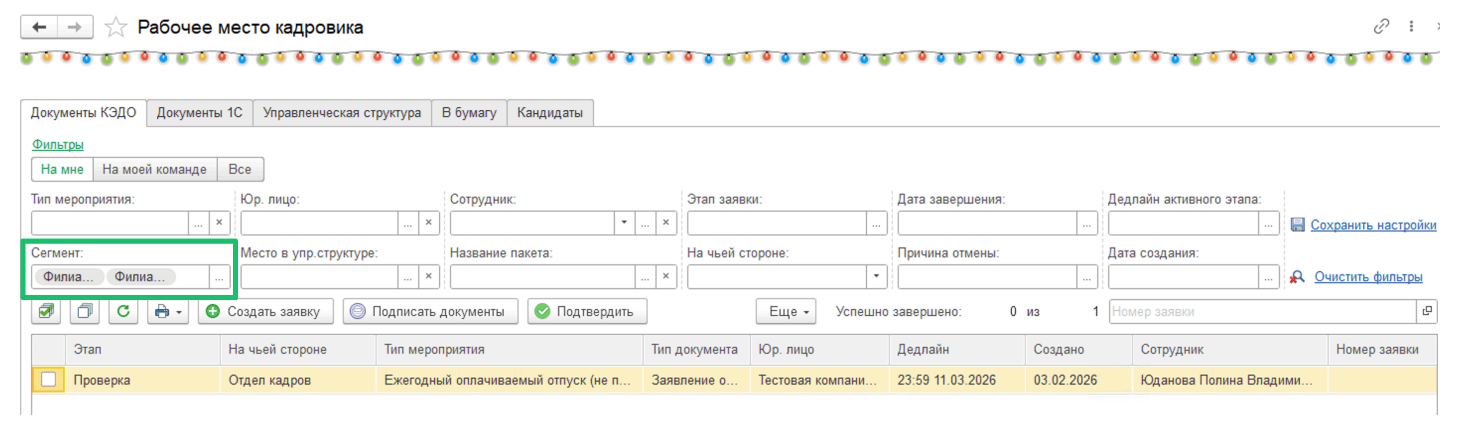The width and height of the screenshot is (1457, 437).
Task: Open Дата создания ellipsis button
Action: click(1269, 276)
